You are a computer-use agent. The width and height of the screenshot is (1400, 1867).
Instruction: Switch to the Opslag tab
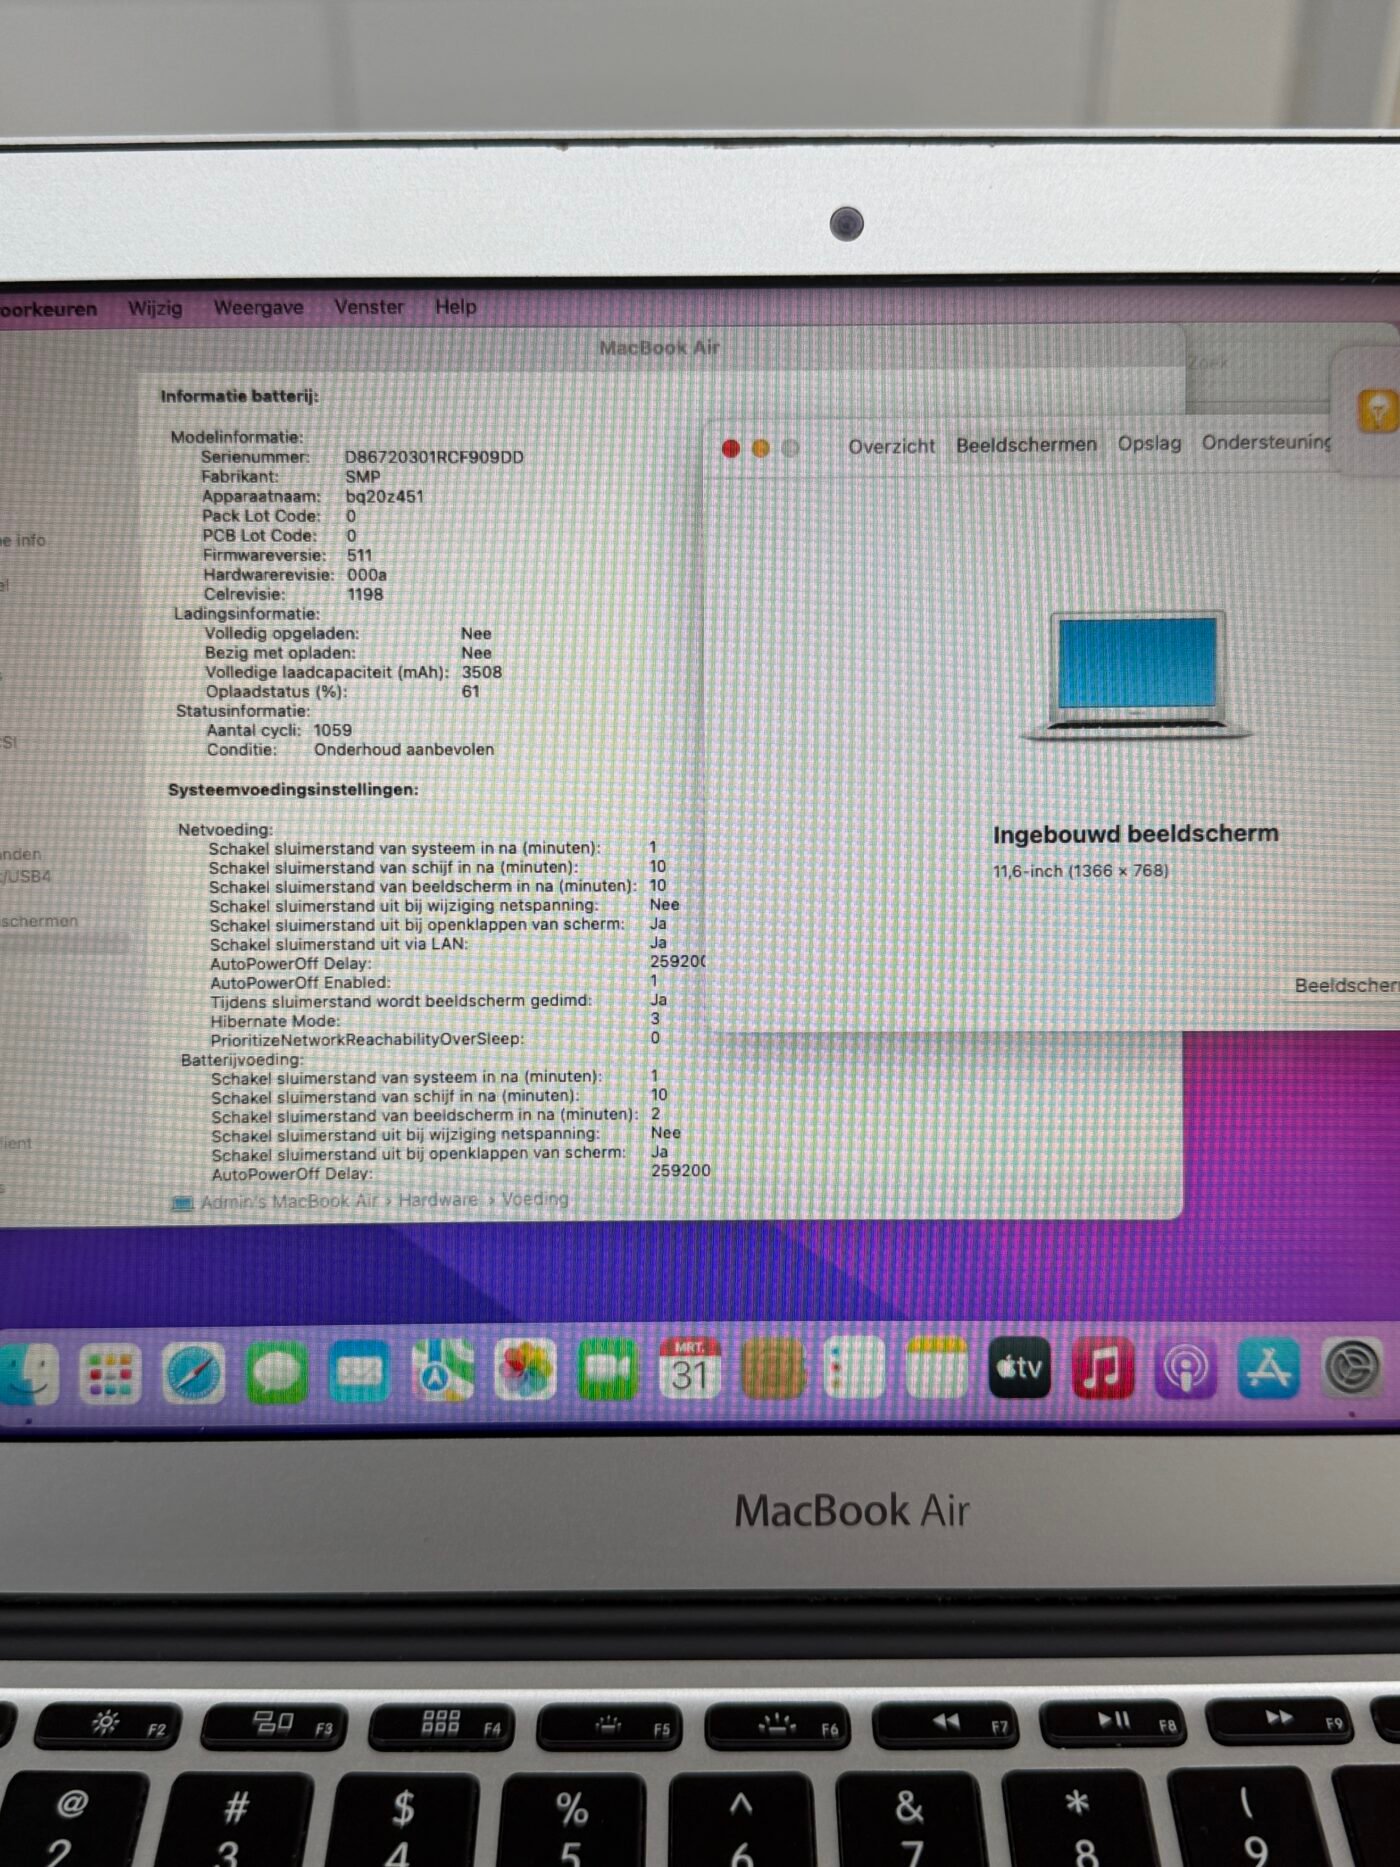click(1149, 443)
